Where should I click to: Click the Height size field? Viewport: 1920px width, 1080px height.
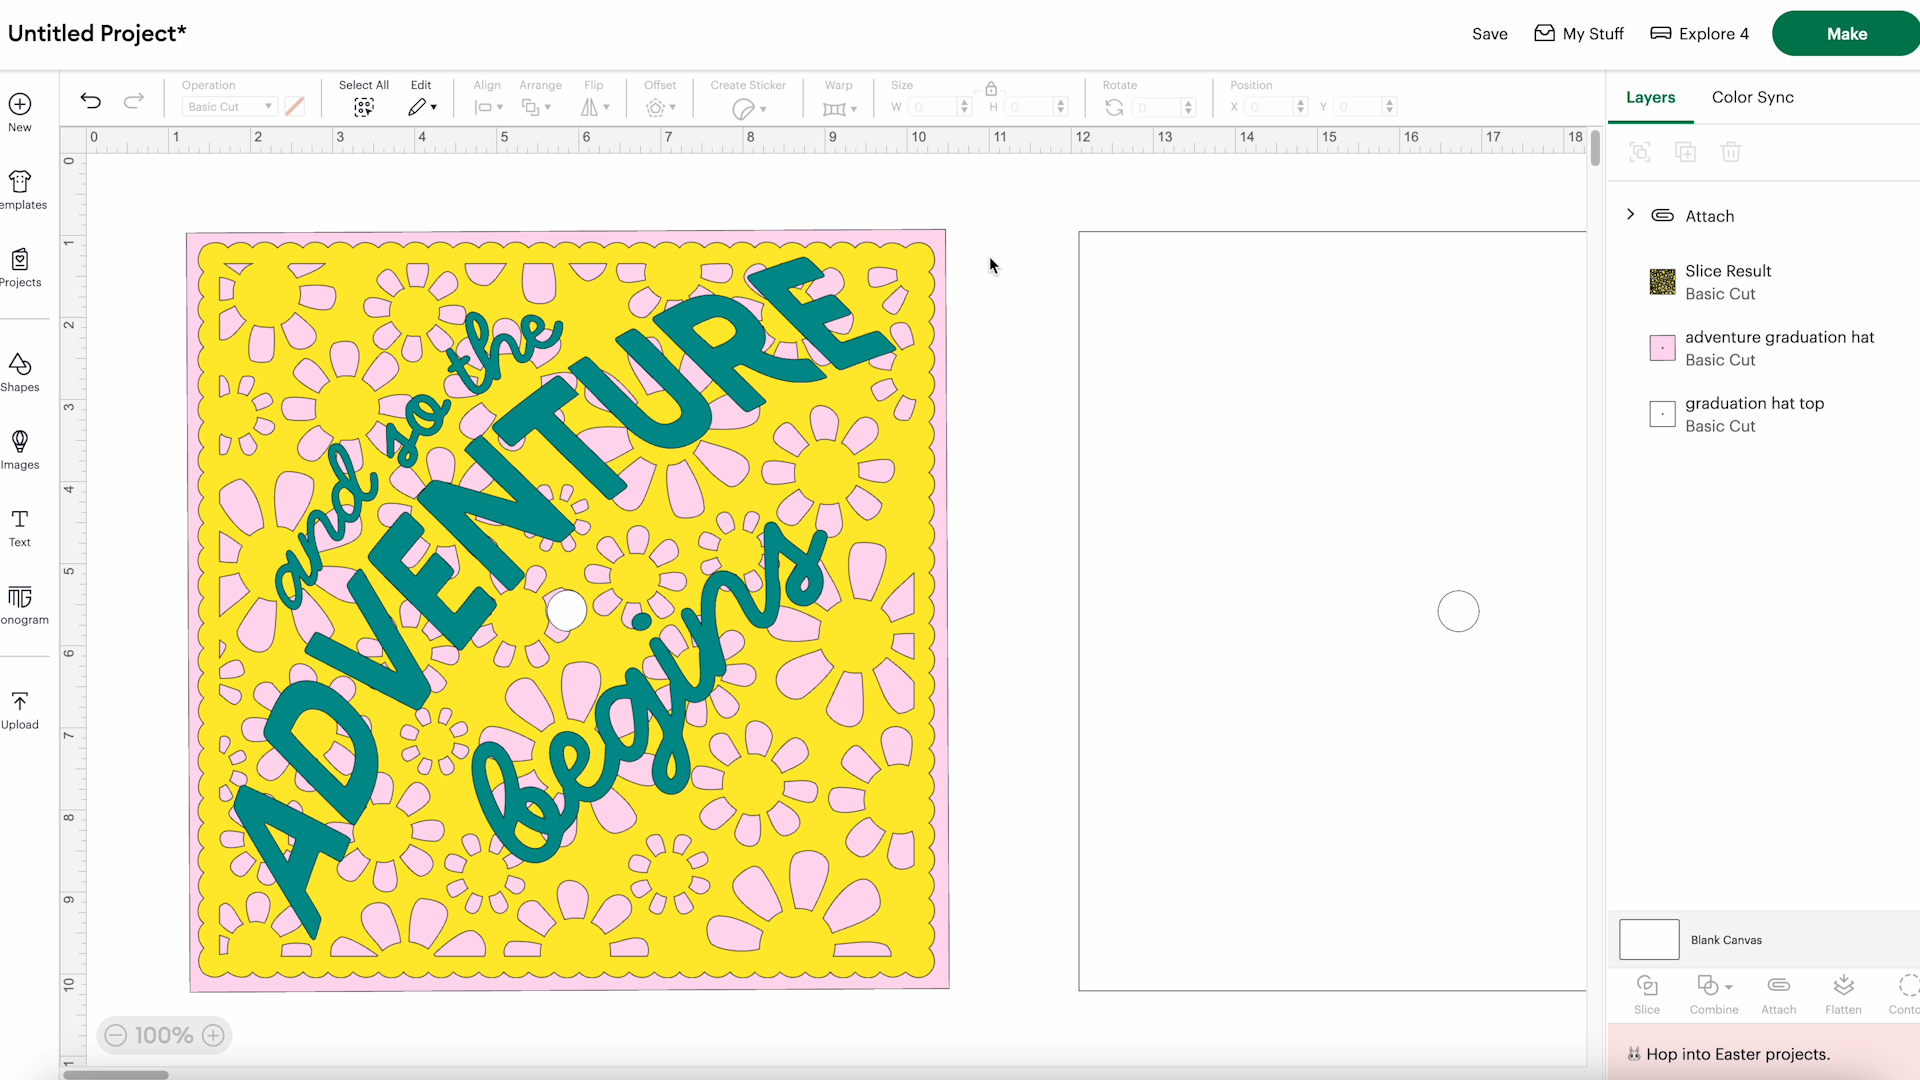tap(1037, 107)
